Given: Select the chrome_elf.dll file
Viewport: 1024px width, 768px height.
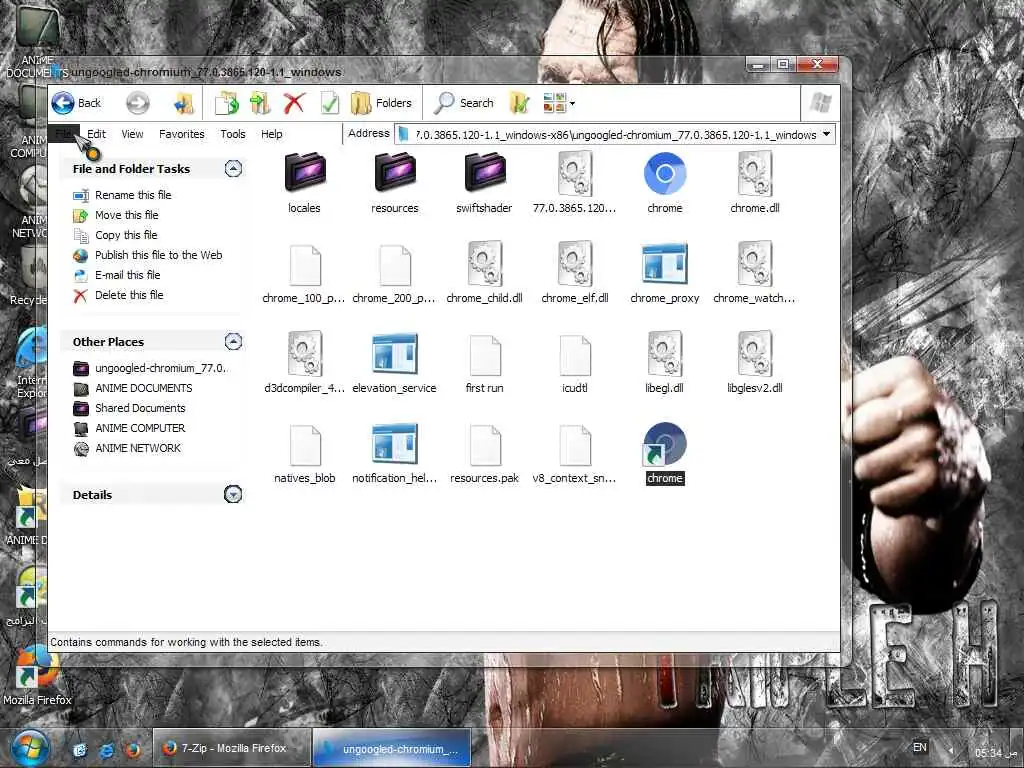Looking at the screenshot, I should click(x=575, y=273).
